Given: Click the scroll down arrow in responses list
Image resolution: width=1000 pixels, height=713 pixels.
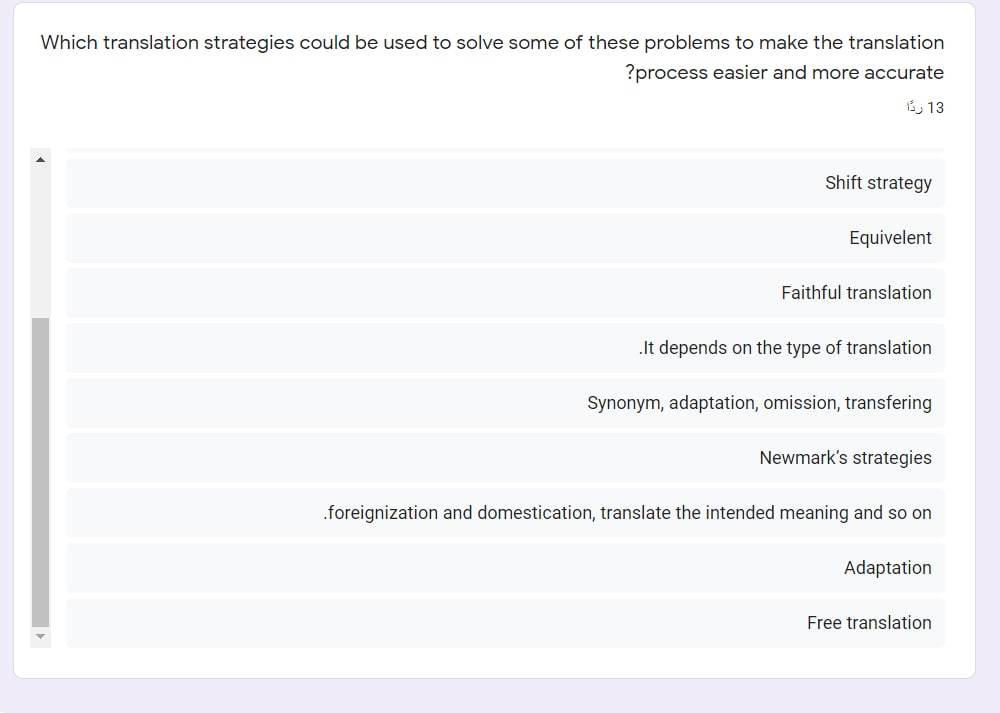Looking at the screenshot, I should pos(40,636).
